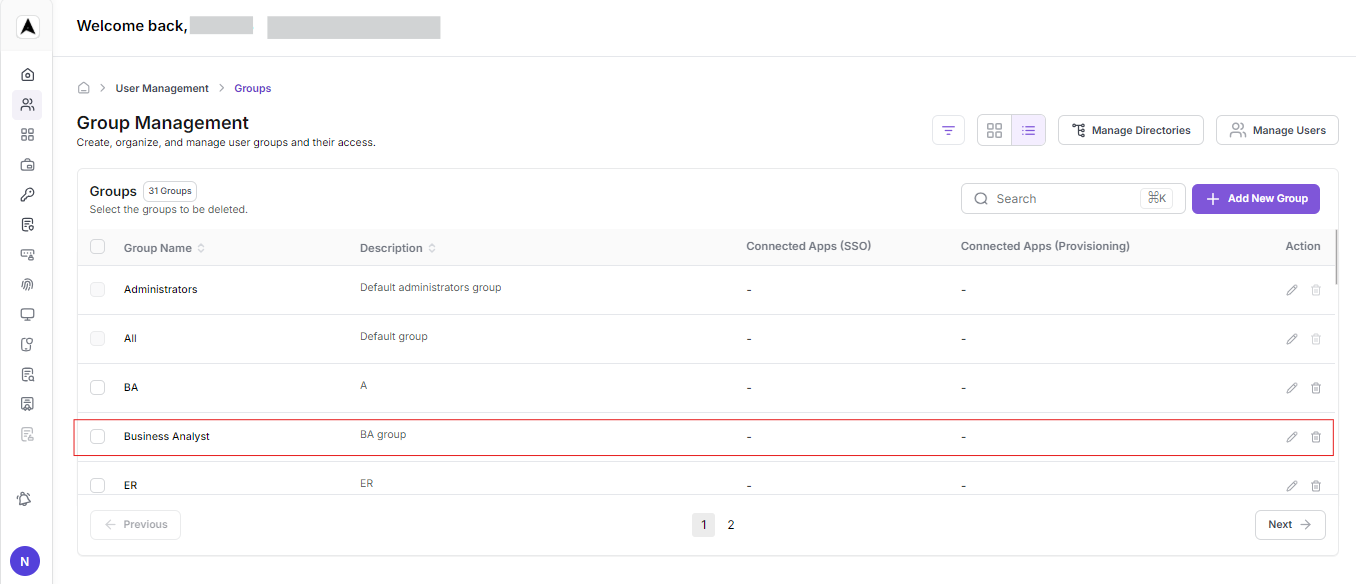1356x584 pixels.
Task: Click the notification bell icon
Action: click(x=24, y=499)
